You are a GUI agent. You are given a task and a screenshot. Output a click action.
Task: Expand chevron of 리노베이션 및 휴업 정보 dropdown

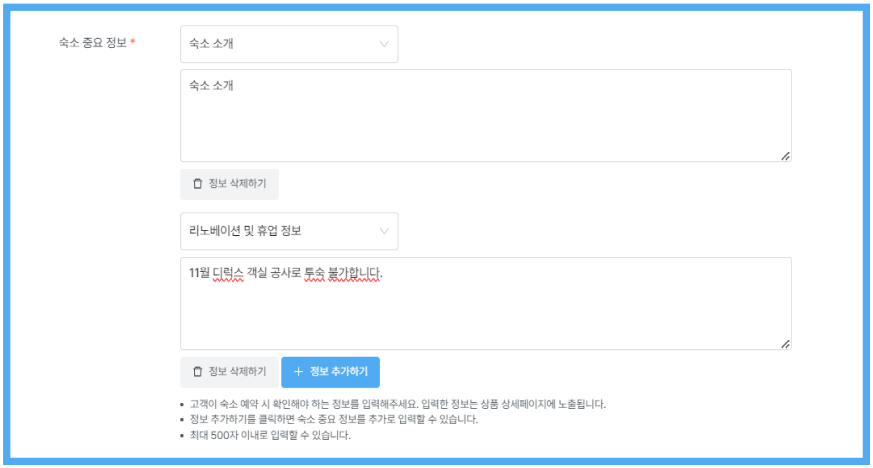pyautogui.click(x=384, y=231)
